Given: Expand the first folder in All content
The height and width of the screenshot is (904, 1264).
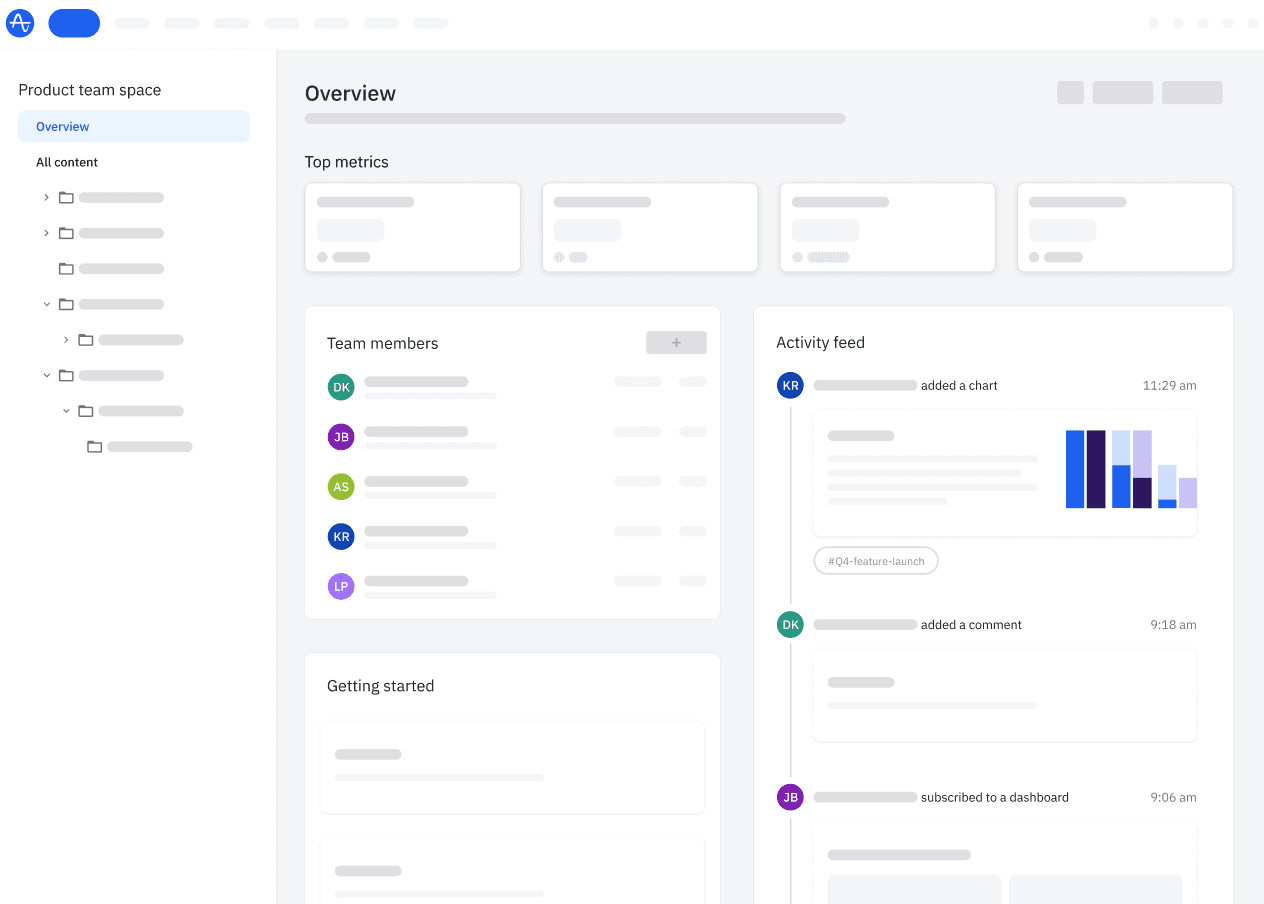Looking at the screenshot, I should coord(46,198).
